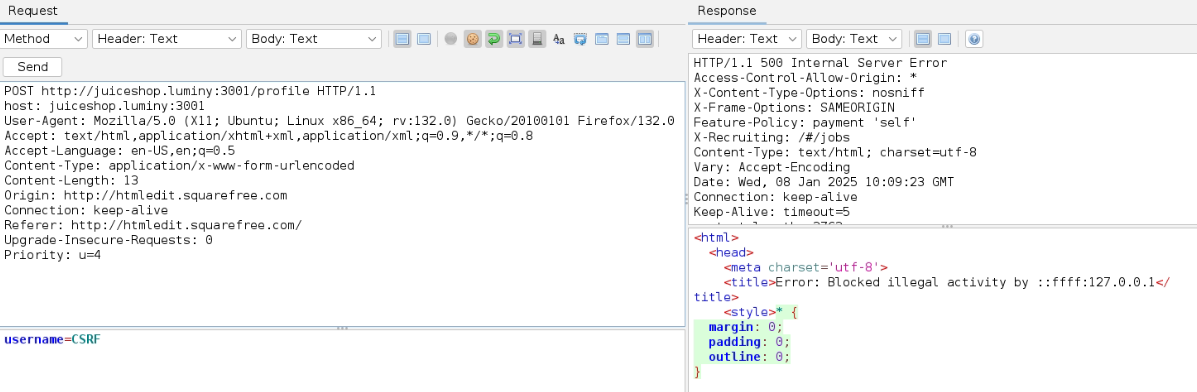
Task: Open help with the blue question mark icon
Action: (973, 39)
